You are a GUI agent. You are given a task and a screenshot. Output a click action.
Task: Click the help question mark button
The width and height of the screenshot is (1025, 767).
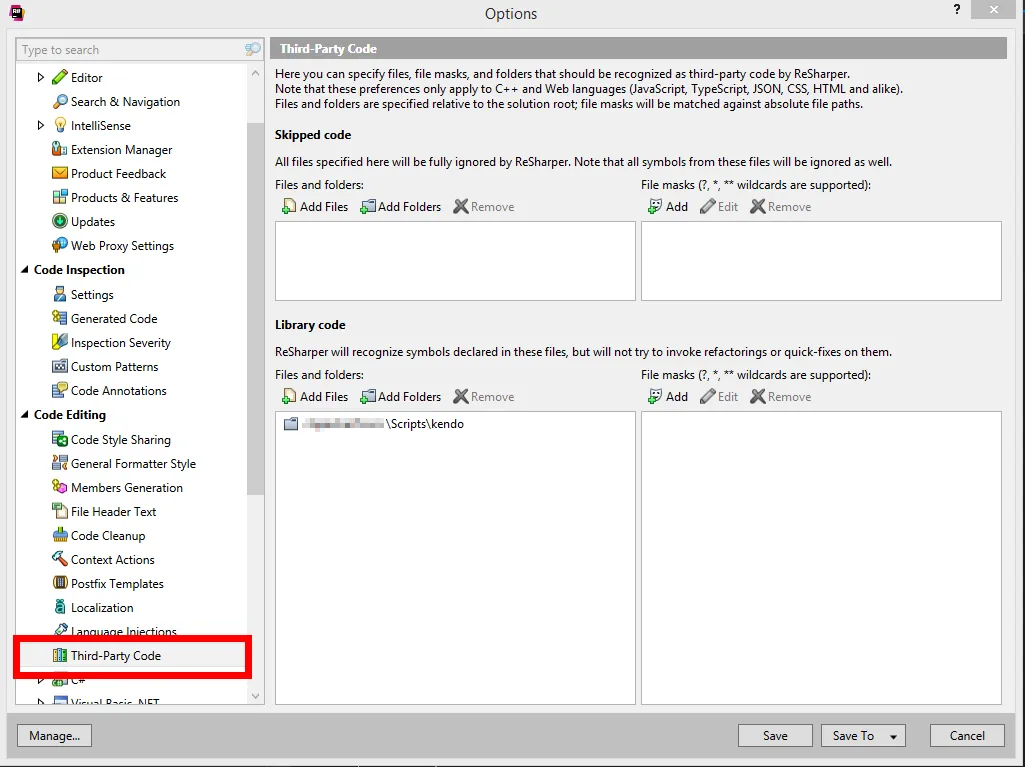[x=957, y=10]
